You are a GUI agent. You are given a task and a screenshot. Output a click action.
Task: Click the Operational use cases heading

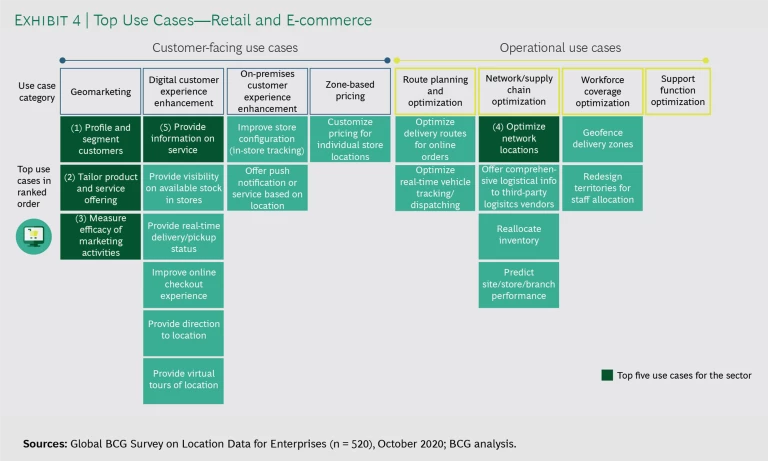tap(560, 47)
